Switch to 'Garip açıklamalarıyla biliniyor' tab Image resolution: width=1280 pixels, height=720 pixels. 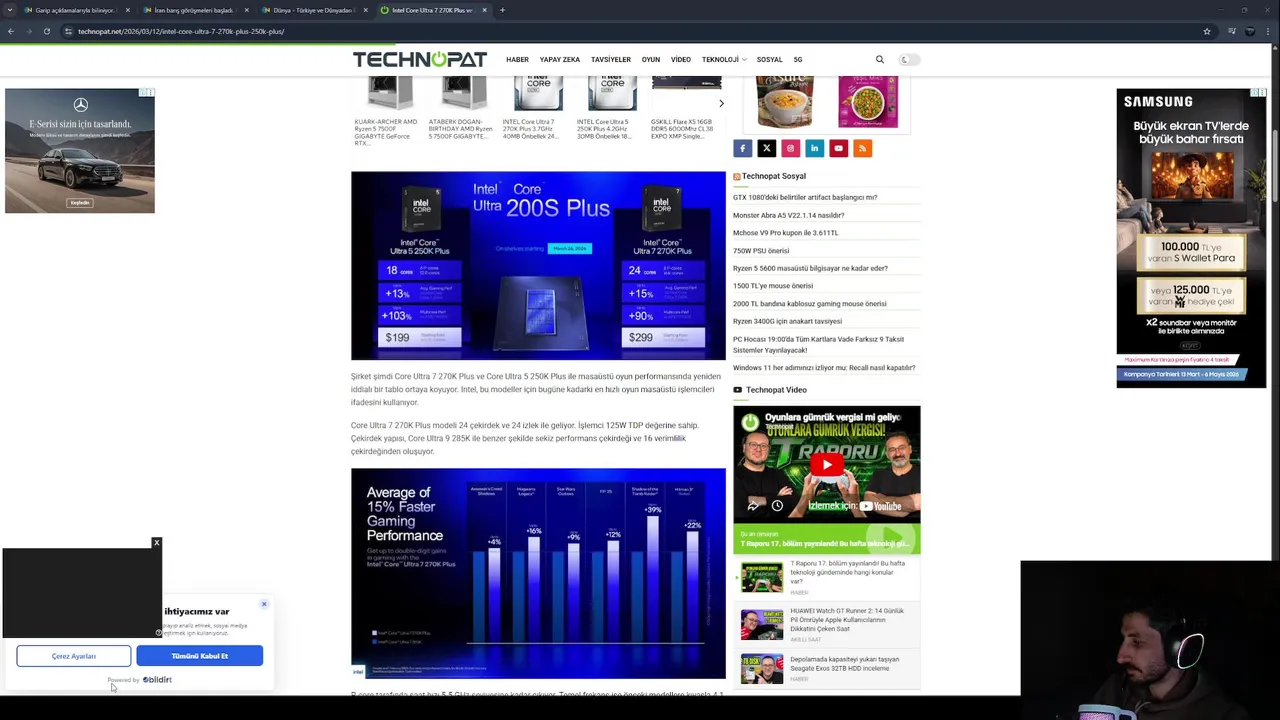coord(76,10)
